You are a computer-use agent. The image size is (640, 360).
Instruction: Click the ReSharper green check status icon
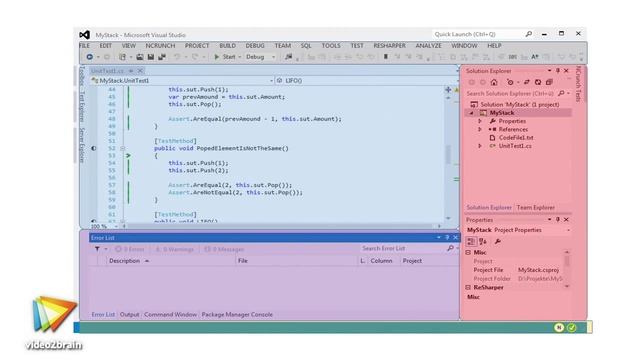click(x=571, y=327)
